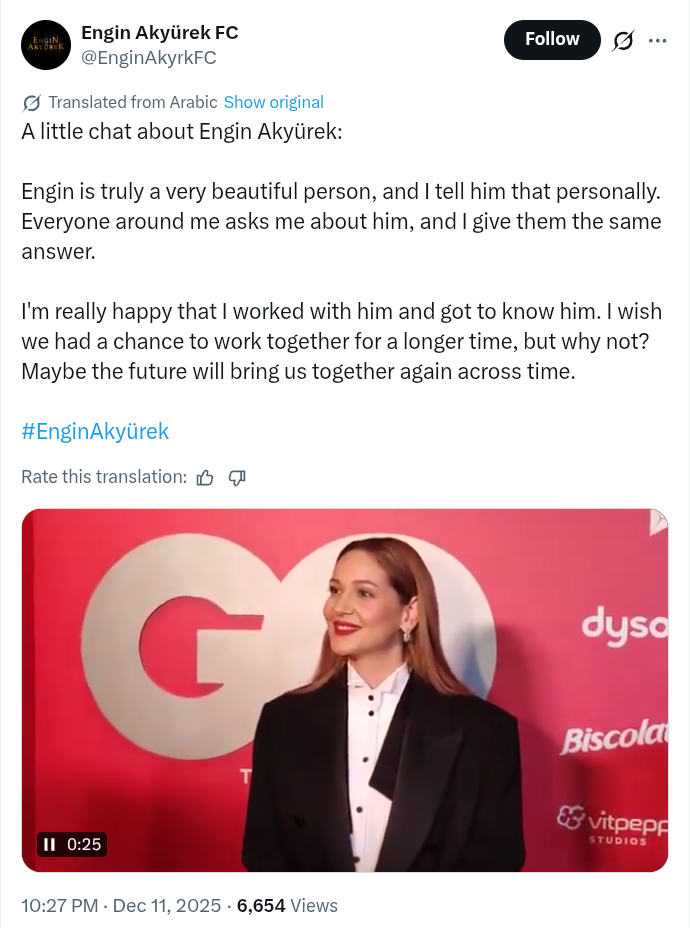
Task: Rate the translation with thumbs up
Action: 205,477
